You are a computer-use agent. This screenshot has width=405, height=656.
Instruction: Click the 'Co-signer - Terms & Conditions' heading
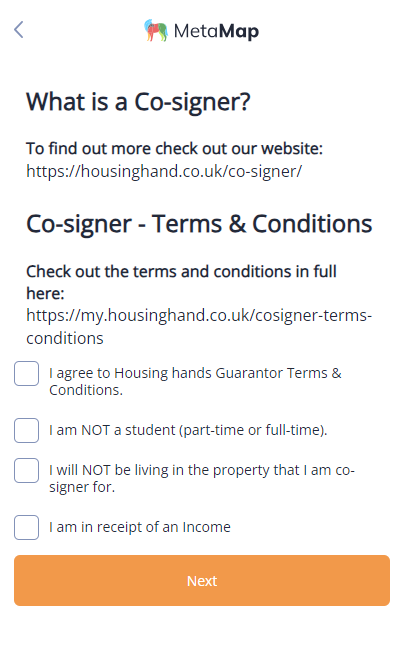pos(199,224)
